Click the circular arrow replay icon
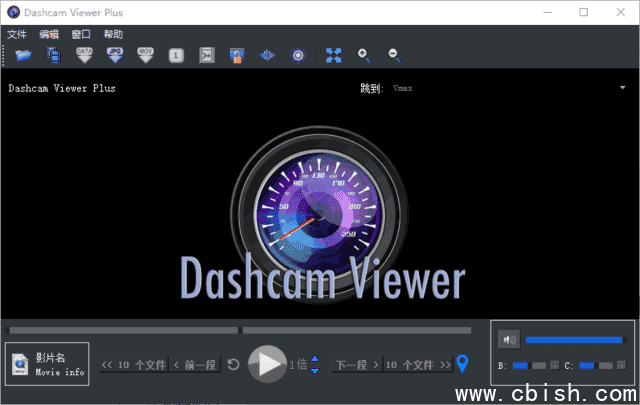Viewport: 640px width, 405px height. [233, 364]
